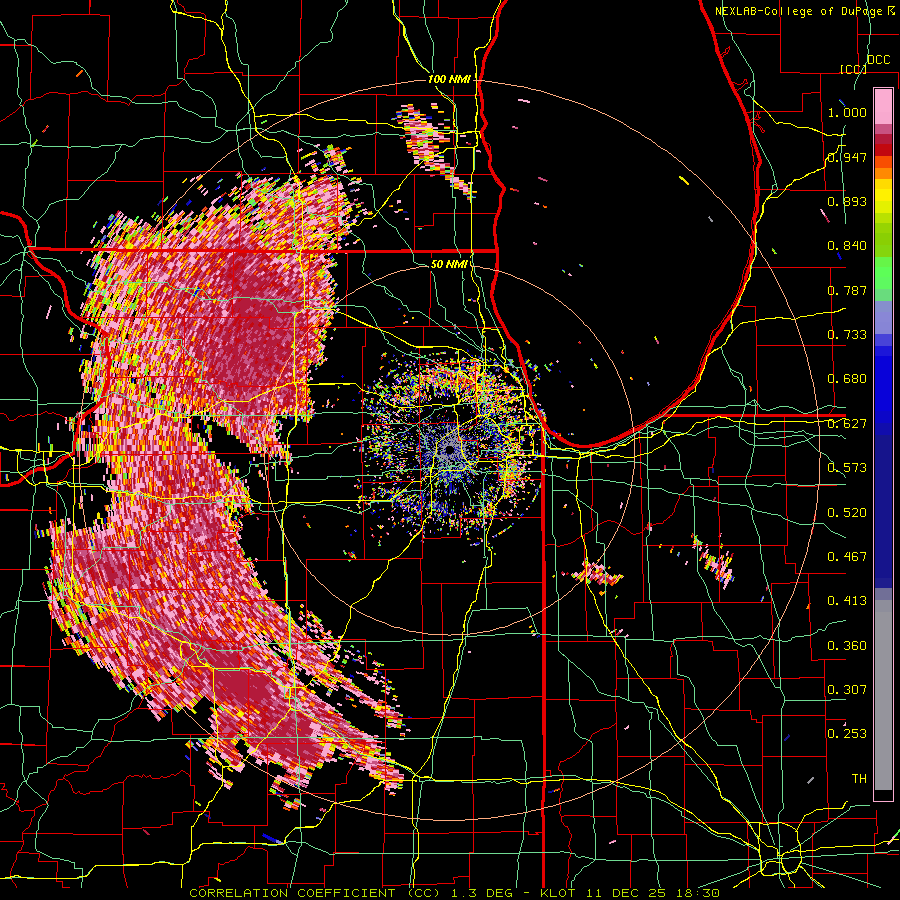Click the gray color bar segment

883,695
